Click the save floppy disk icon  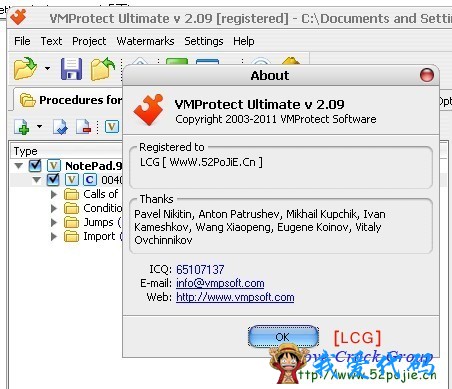click(71, 69)
